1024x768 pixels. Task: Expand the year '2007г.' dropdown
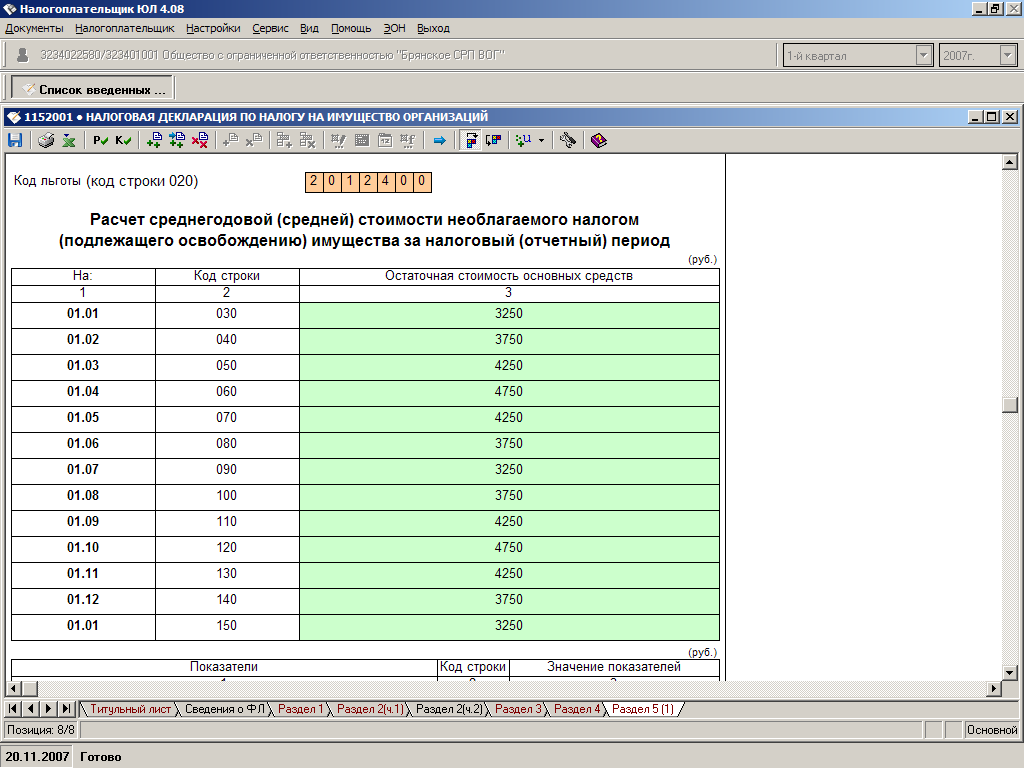(1007, 56)
